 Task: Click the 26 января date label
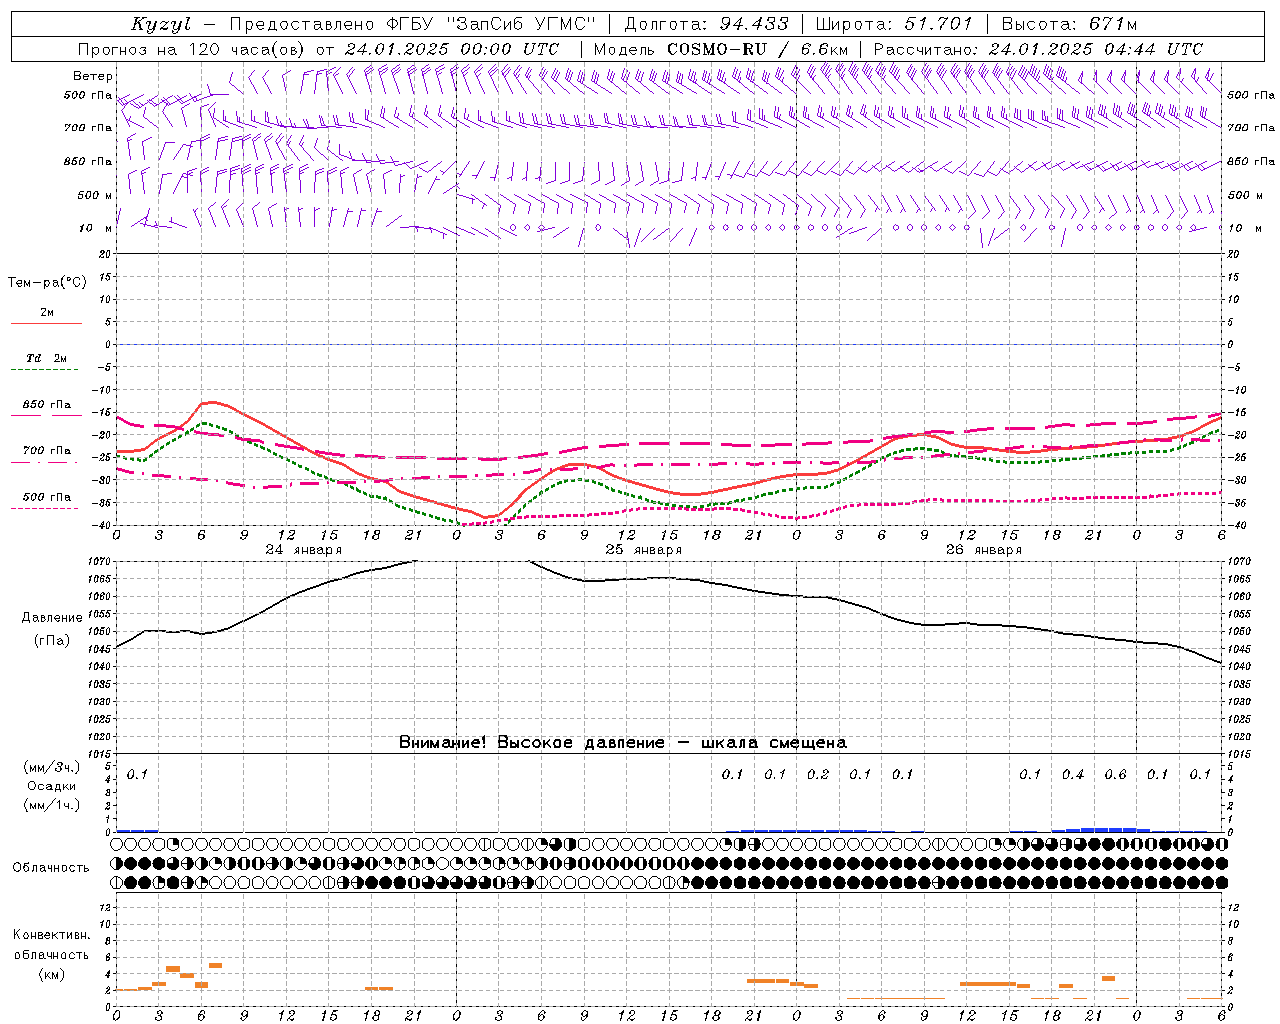coord(983,550)
